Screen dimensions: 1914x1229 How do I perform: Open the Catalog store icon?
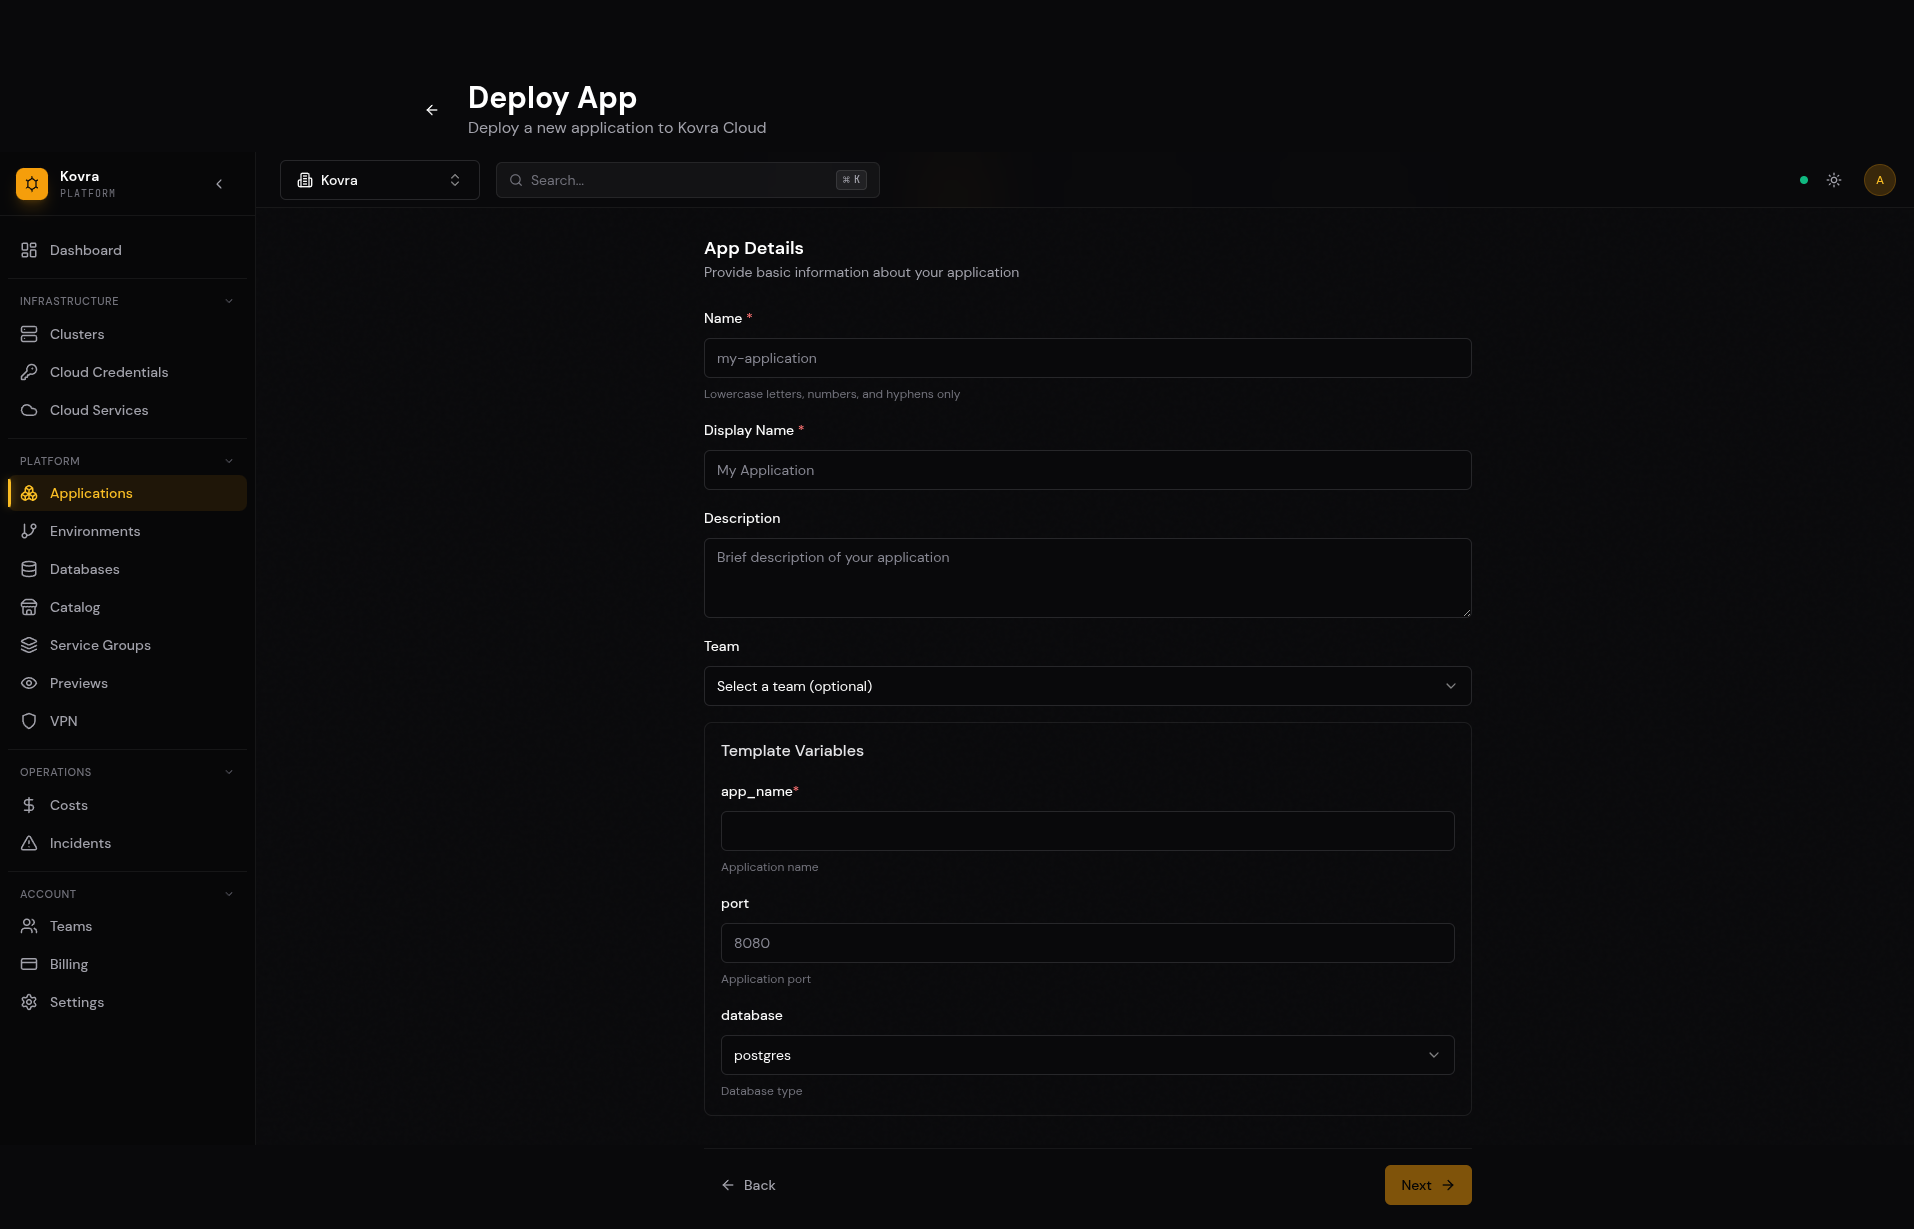click(x=29, y=607)
